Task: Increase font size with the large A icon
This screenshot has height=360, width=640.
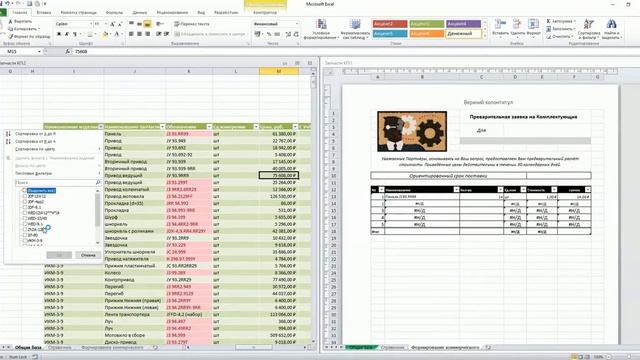Action: pyautogui.click(x=113, y=24)
